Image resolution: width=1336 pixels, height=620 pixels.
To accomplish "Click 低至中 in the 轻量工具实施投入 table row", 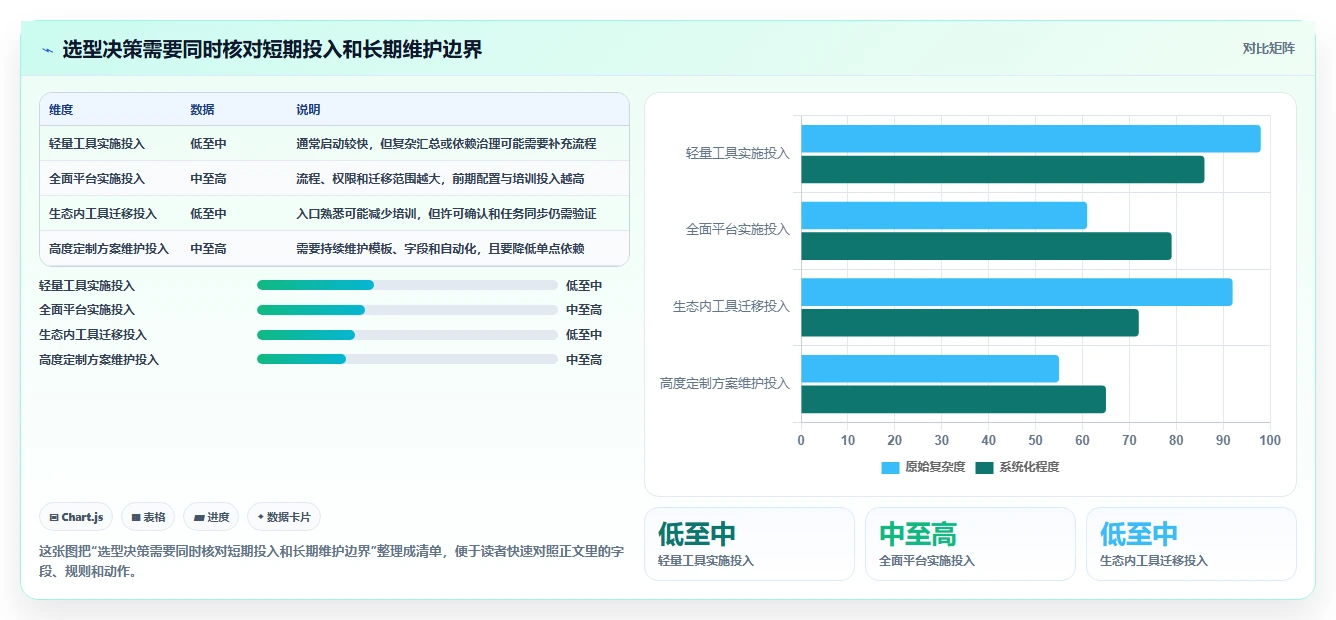I will point(208,144).
